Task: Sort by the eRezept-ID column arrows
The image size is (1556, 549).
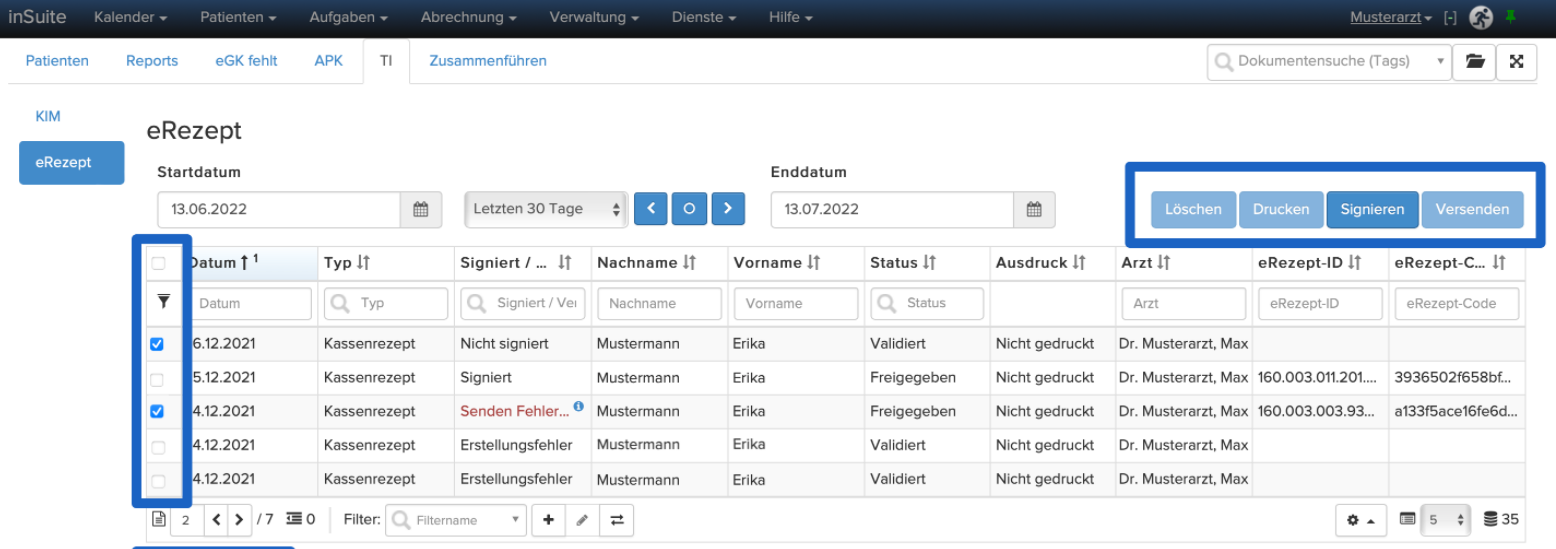Action: (1355, 263)
